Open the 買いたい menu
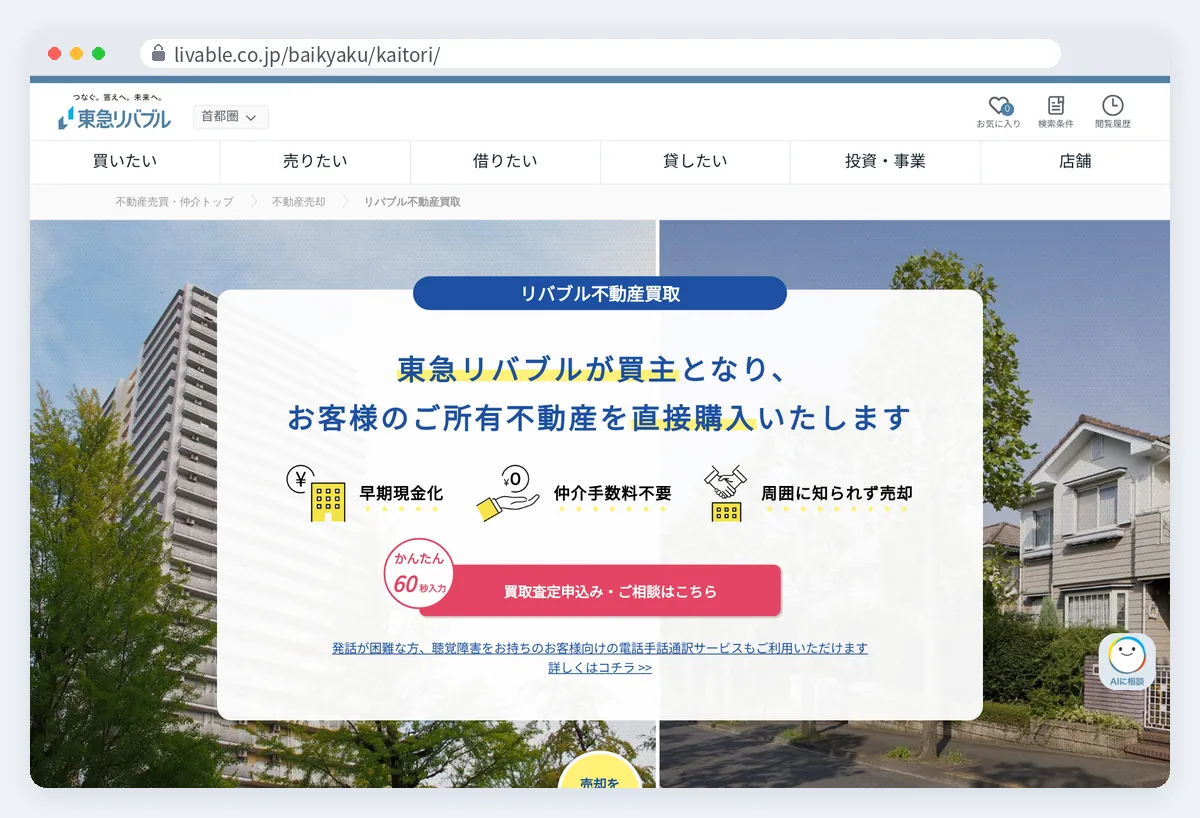Screen dimensions: 1200x818 [x=125, y=161]
